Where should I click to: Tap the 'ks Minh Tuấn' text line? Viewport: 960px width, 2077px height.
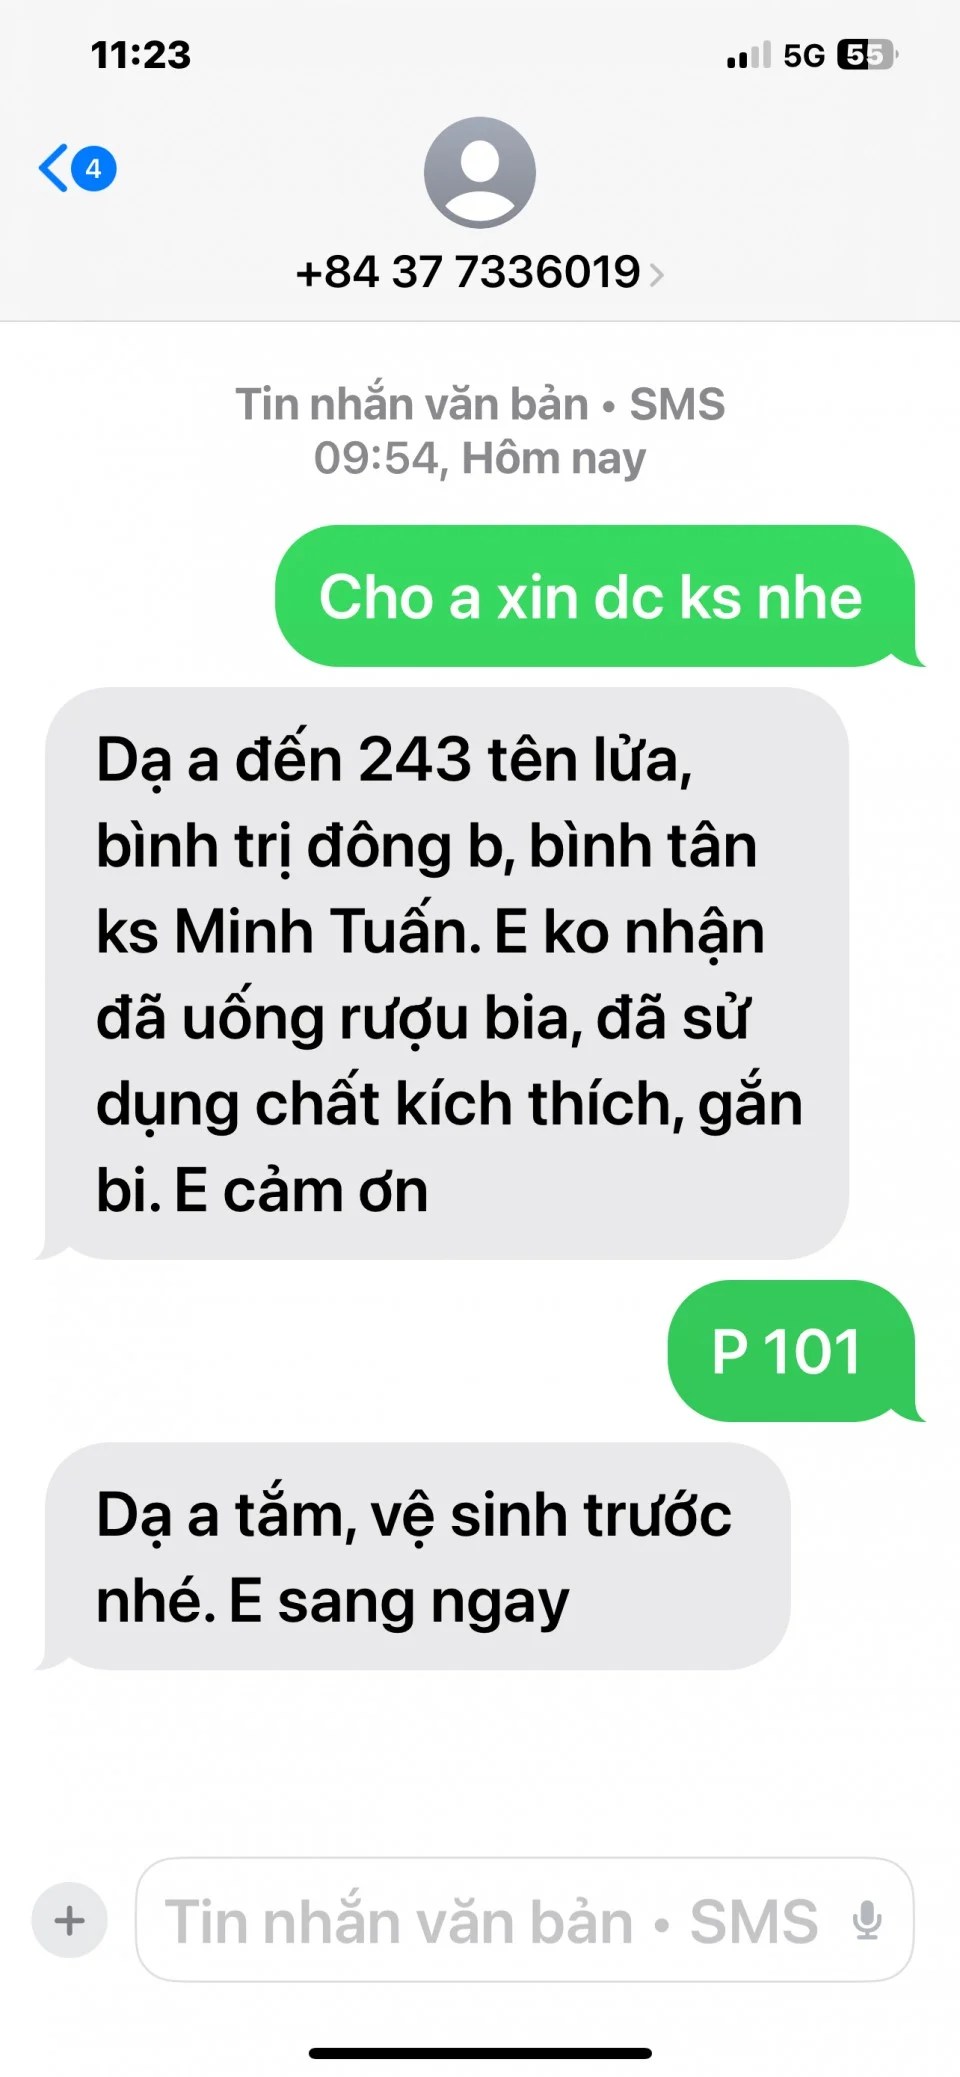pos(281,932)
